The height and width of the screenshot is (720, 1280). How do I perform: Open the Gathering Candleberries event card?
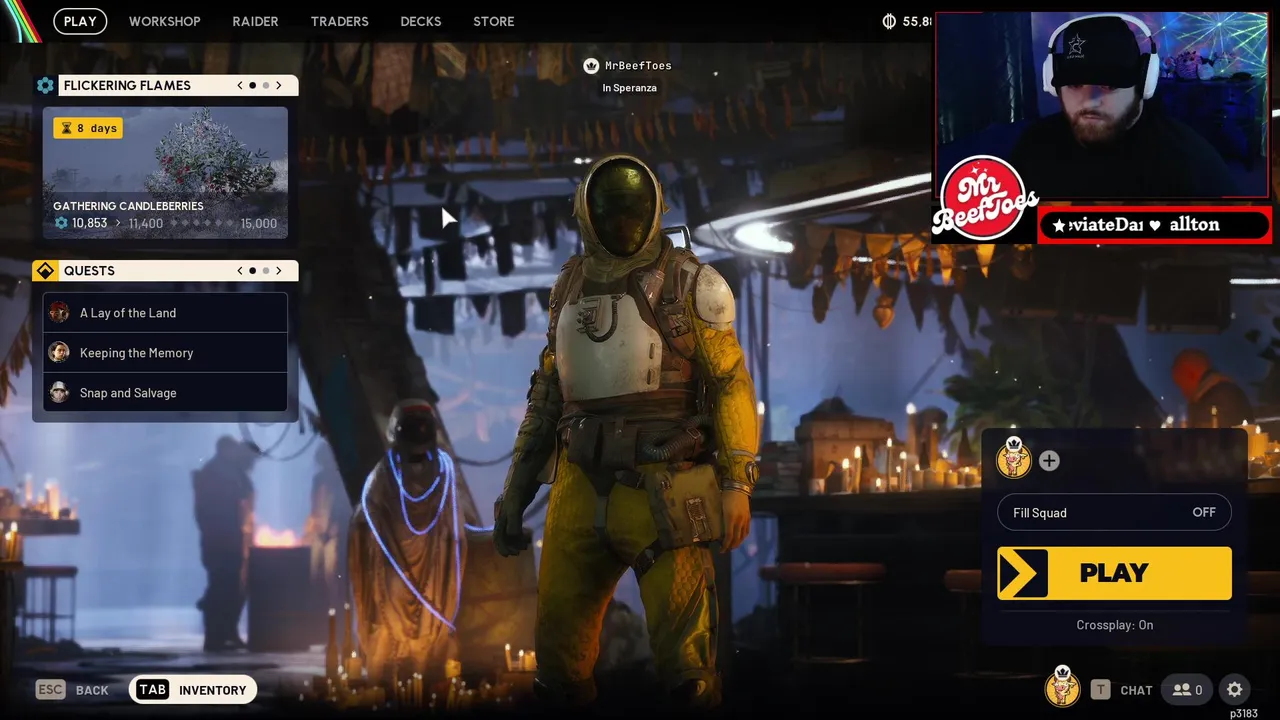click(x=165, y=172)
